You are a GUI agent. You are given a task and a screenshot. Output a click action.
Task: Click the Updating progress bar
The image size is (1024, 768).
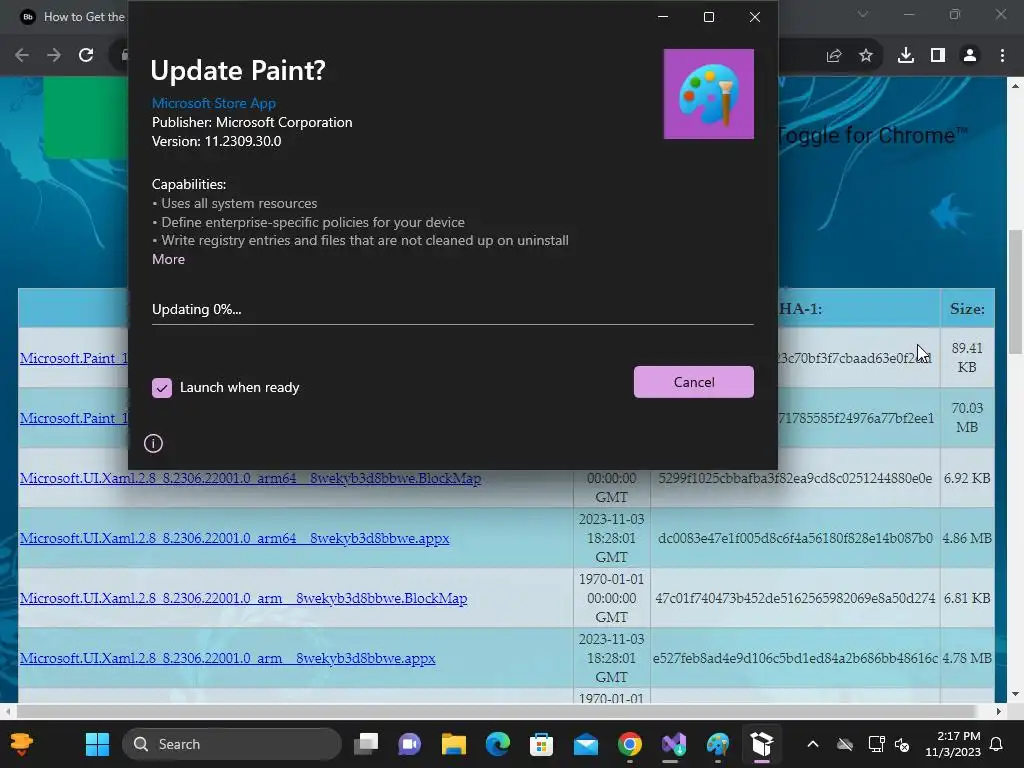point(453,324)
